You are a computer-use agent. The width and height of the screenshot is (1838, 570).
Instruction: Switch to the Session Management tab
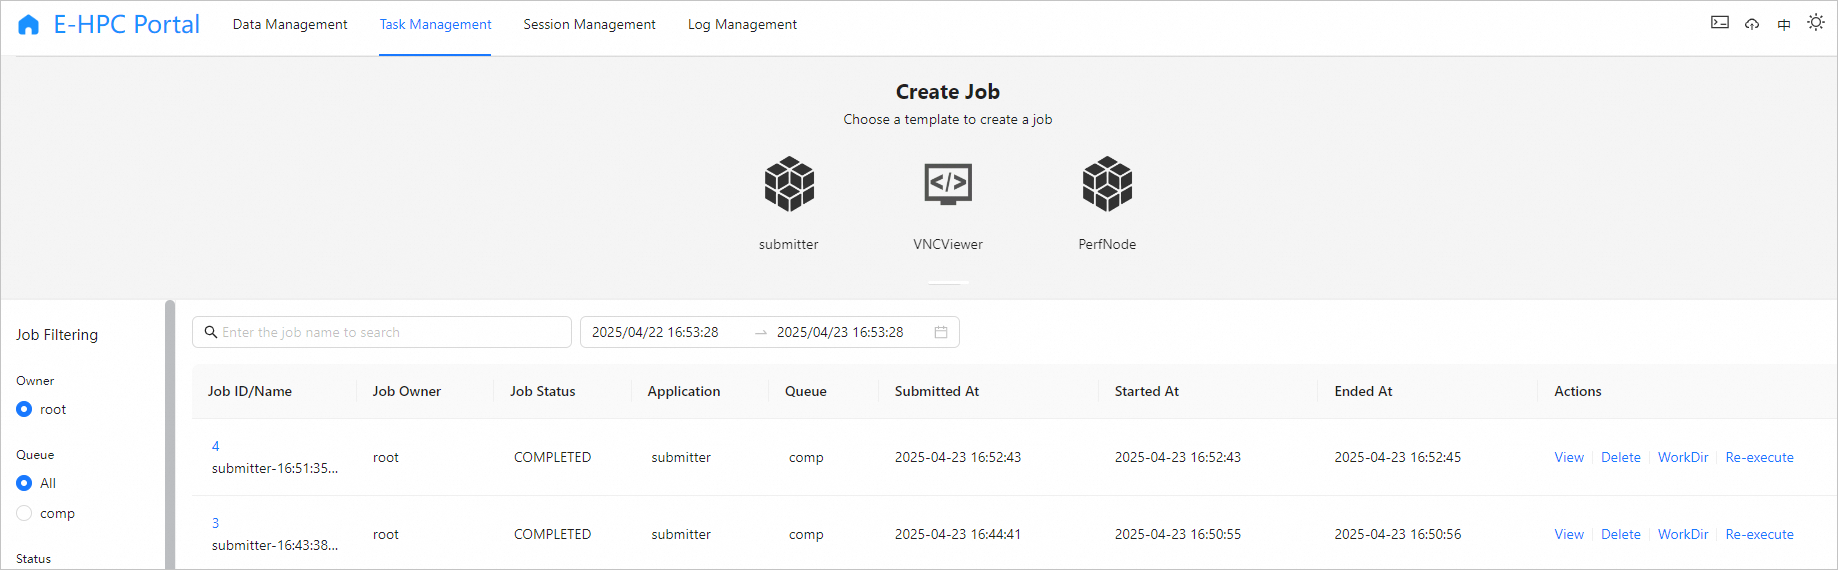pos(589,24)
